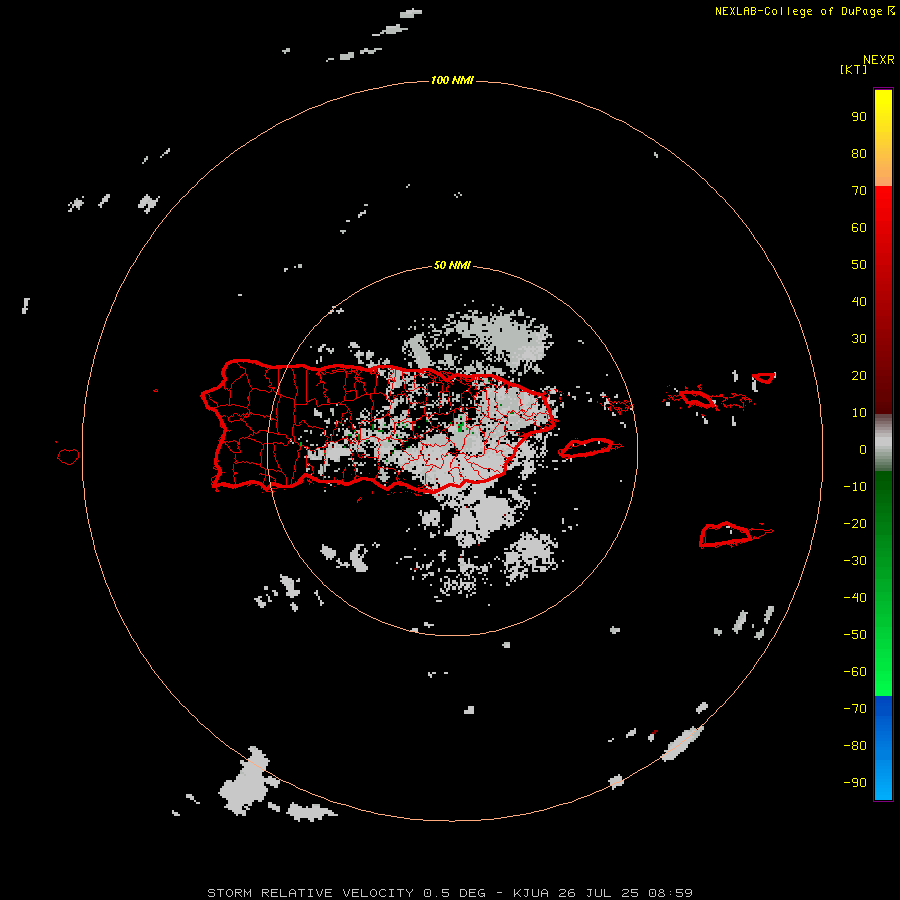
Task: Click the Storm Relative Velocity caption at bottom
Action: click(x=450, y=893)
